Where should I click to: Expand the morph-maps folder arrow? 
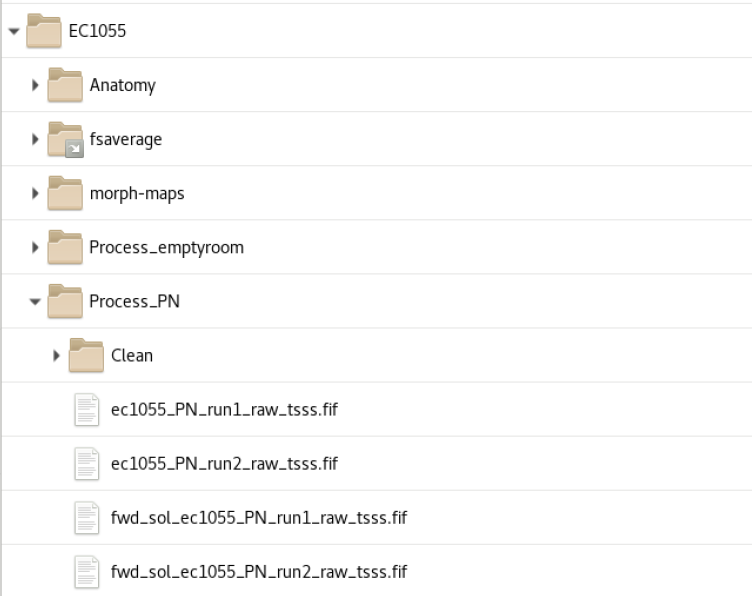[36, 193]
